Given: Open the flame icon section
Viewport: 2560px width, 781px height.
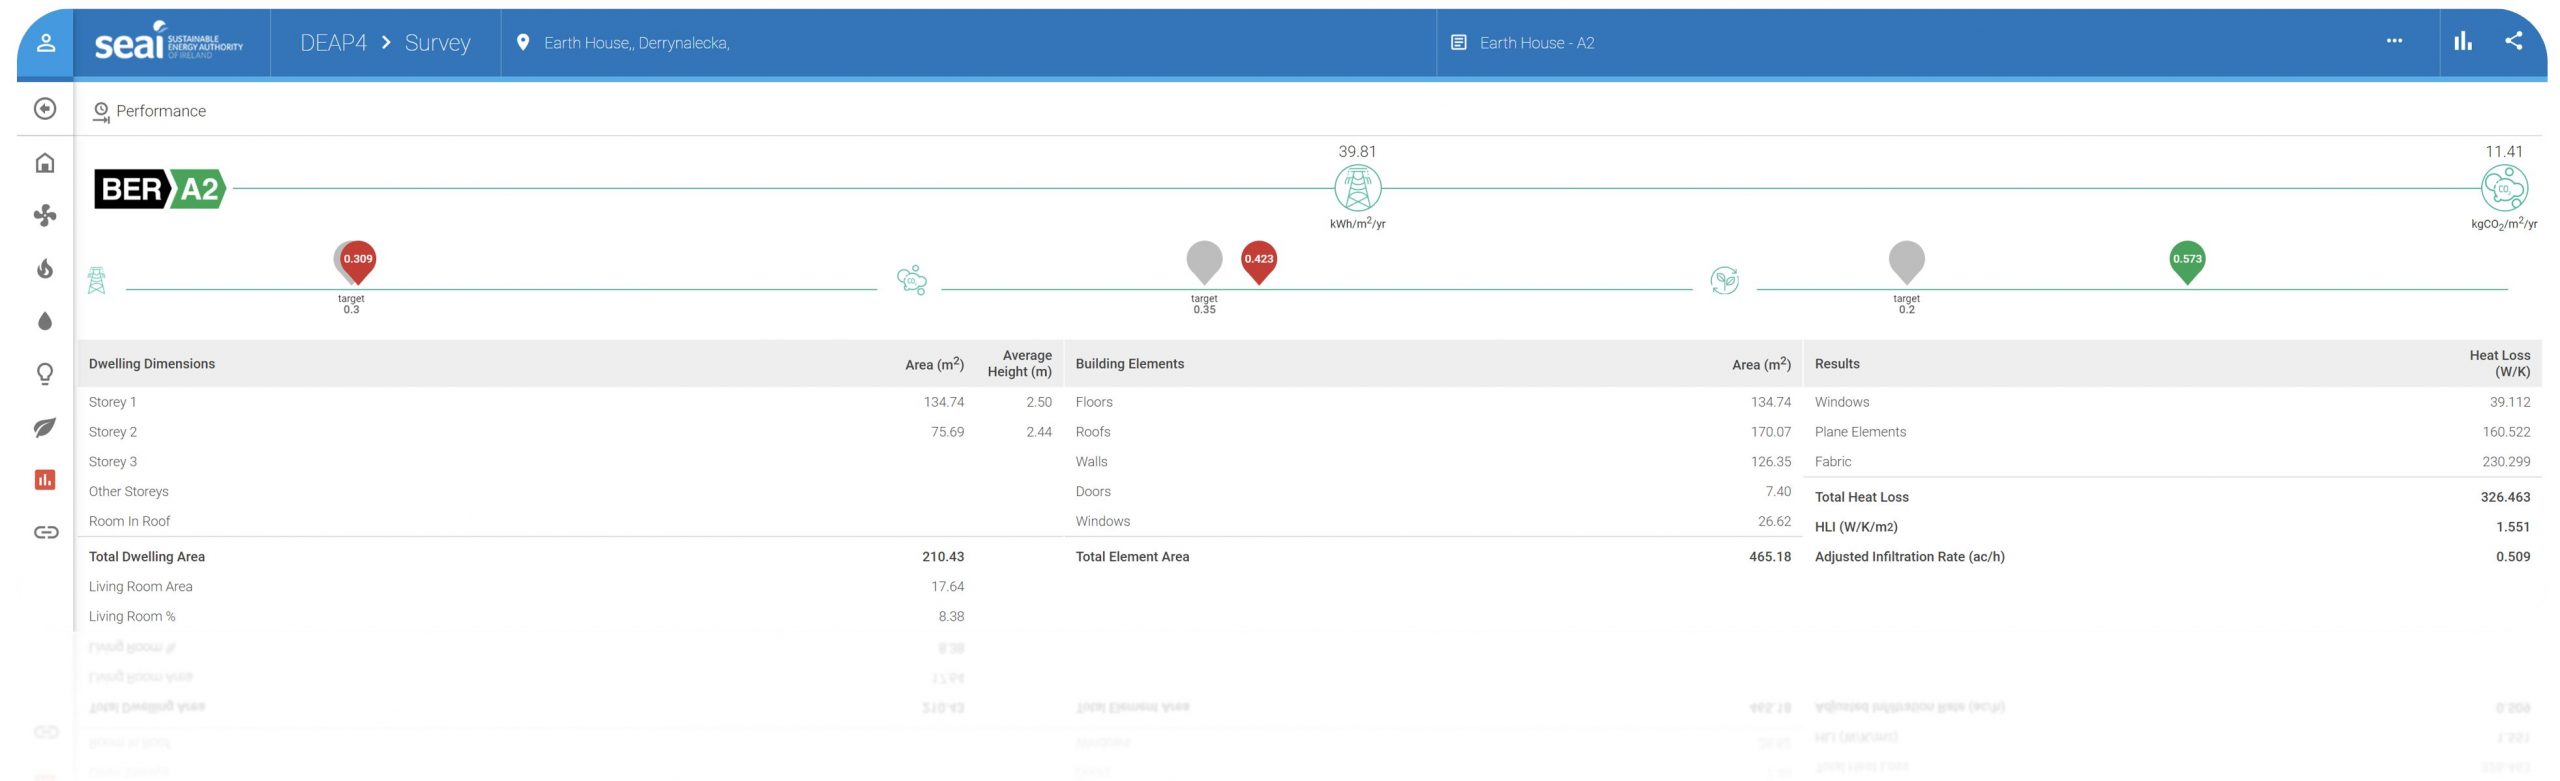Looking at the screenshot, I should [45, 269].
